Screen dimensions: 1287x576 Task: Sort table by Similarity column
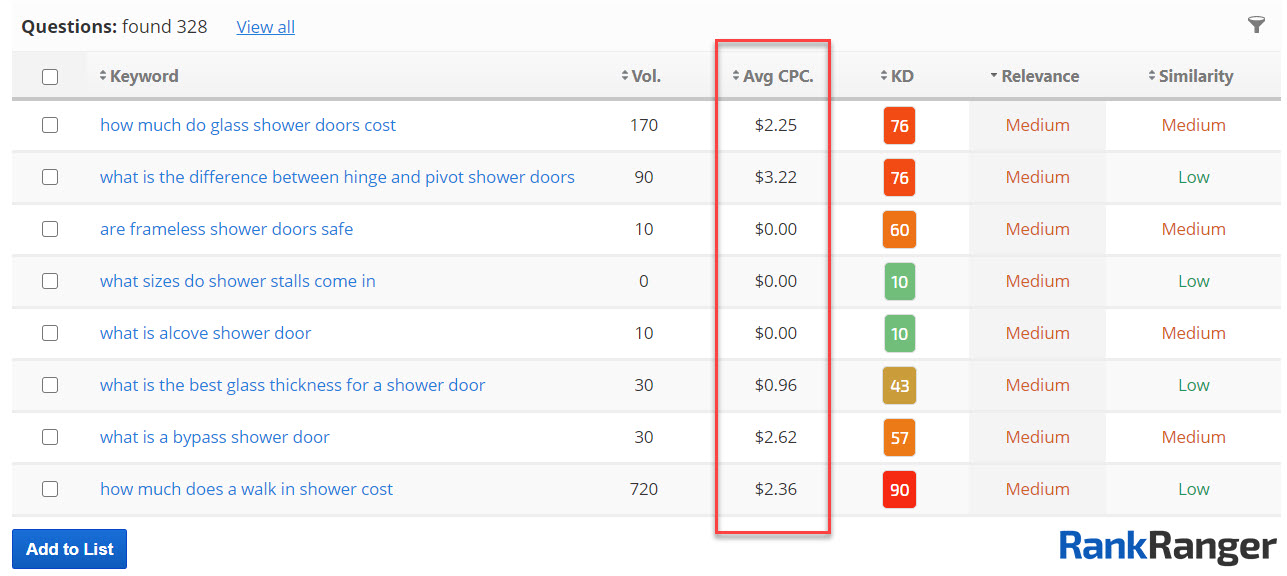click(x=1190, y=76)
